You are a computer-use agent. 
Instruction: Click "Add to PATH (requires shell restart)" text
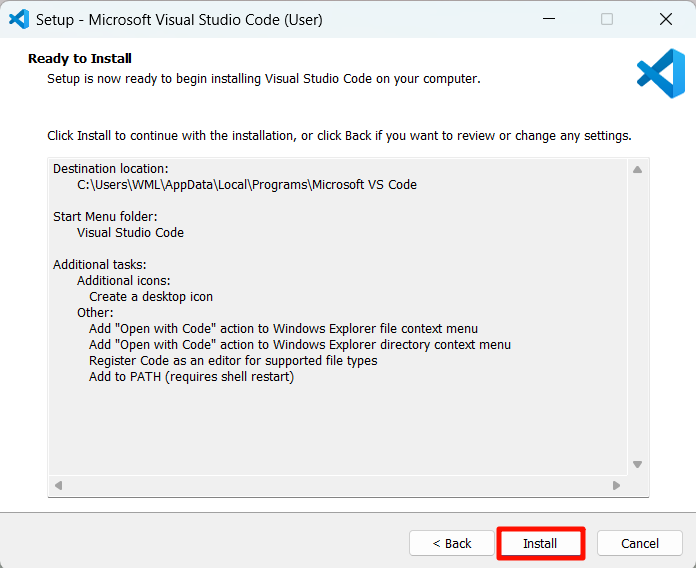(x=191, y=376)
